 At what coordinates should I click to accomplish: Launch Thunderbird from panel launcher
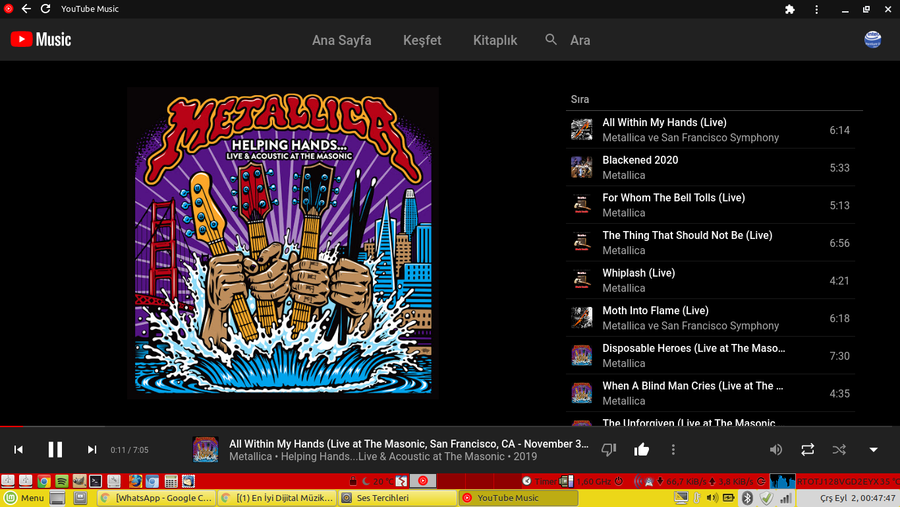pyautogui.click(x=188, y=481)
